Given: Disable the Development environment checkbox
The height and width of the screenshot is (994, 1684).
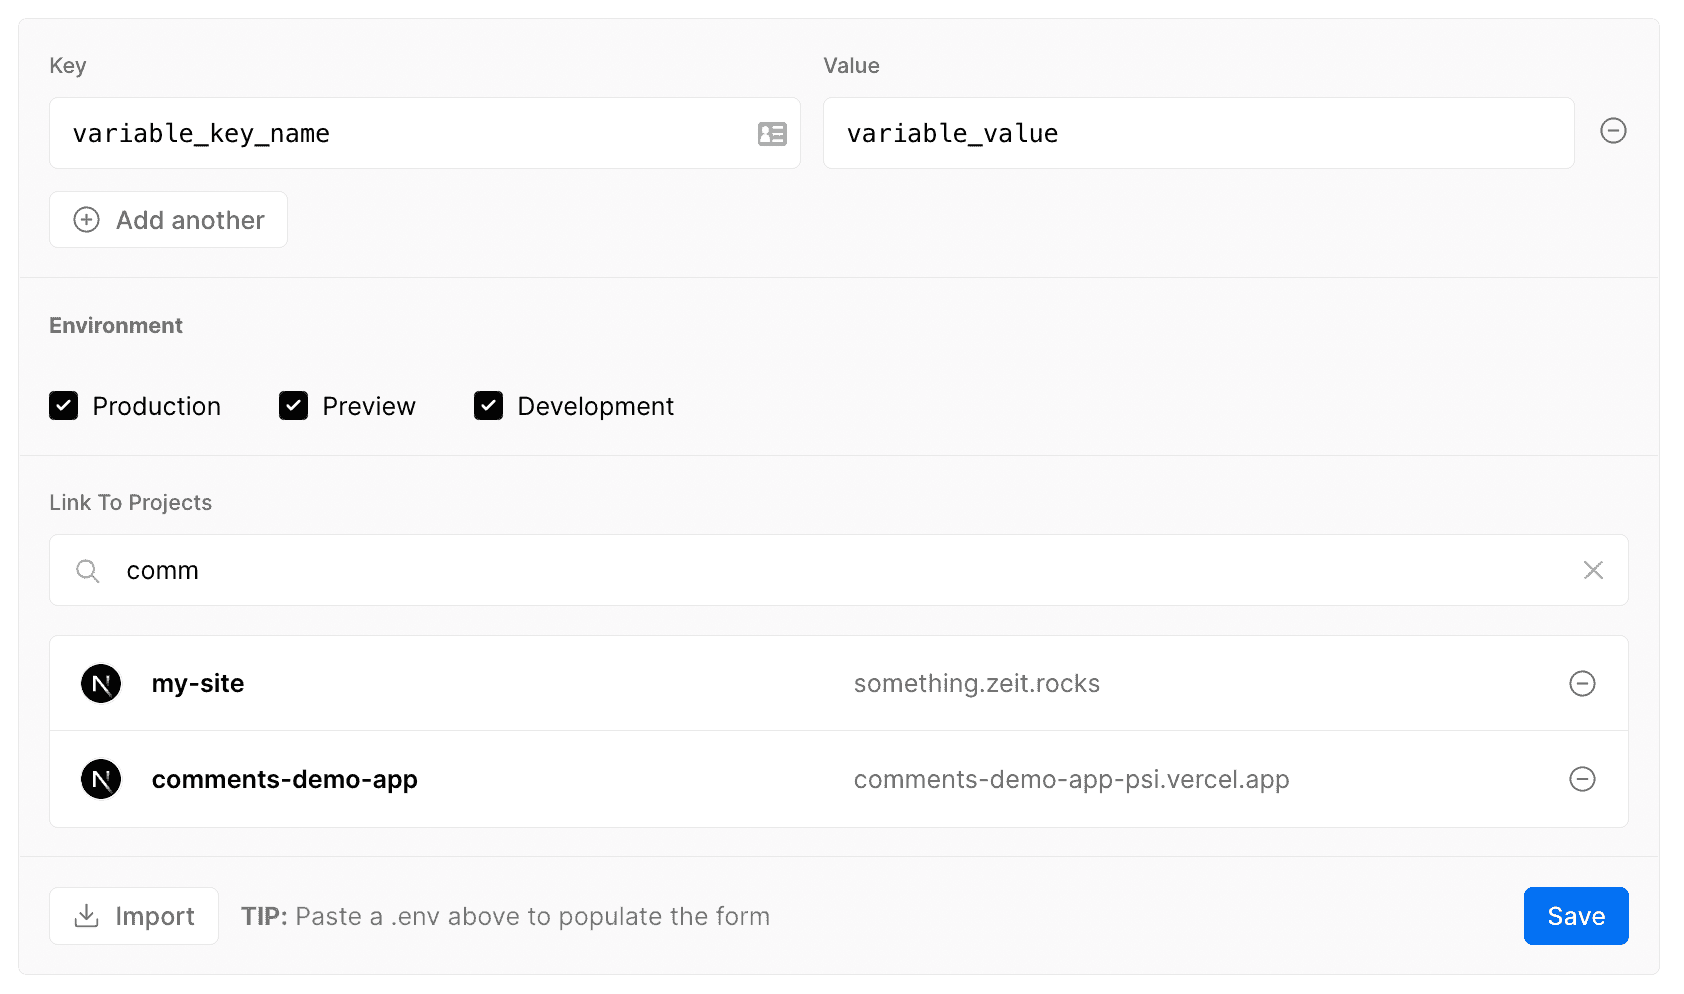Looking at the screenshot, I should (x=488, y=406).
